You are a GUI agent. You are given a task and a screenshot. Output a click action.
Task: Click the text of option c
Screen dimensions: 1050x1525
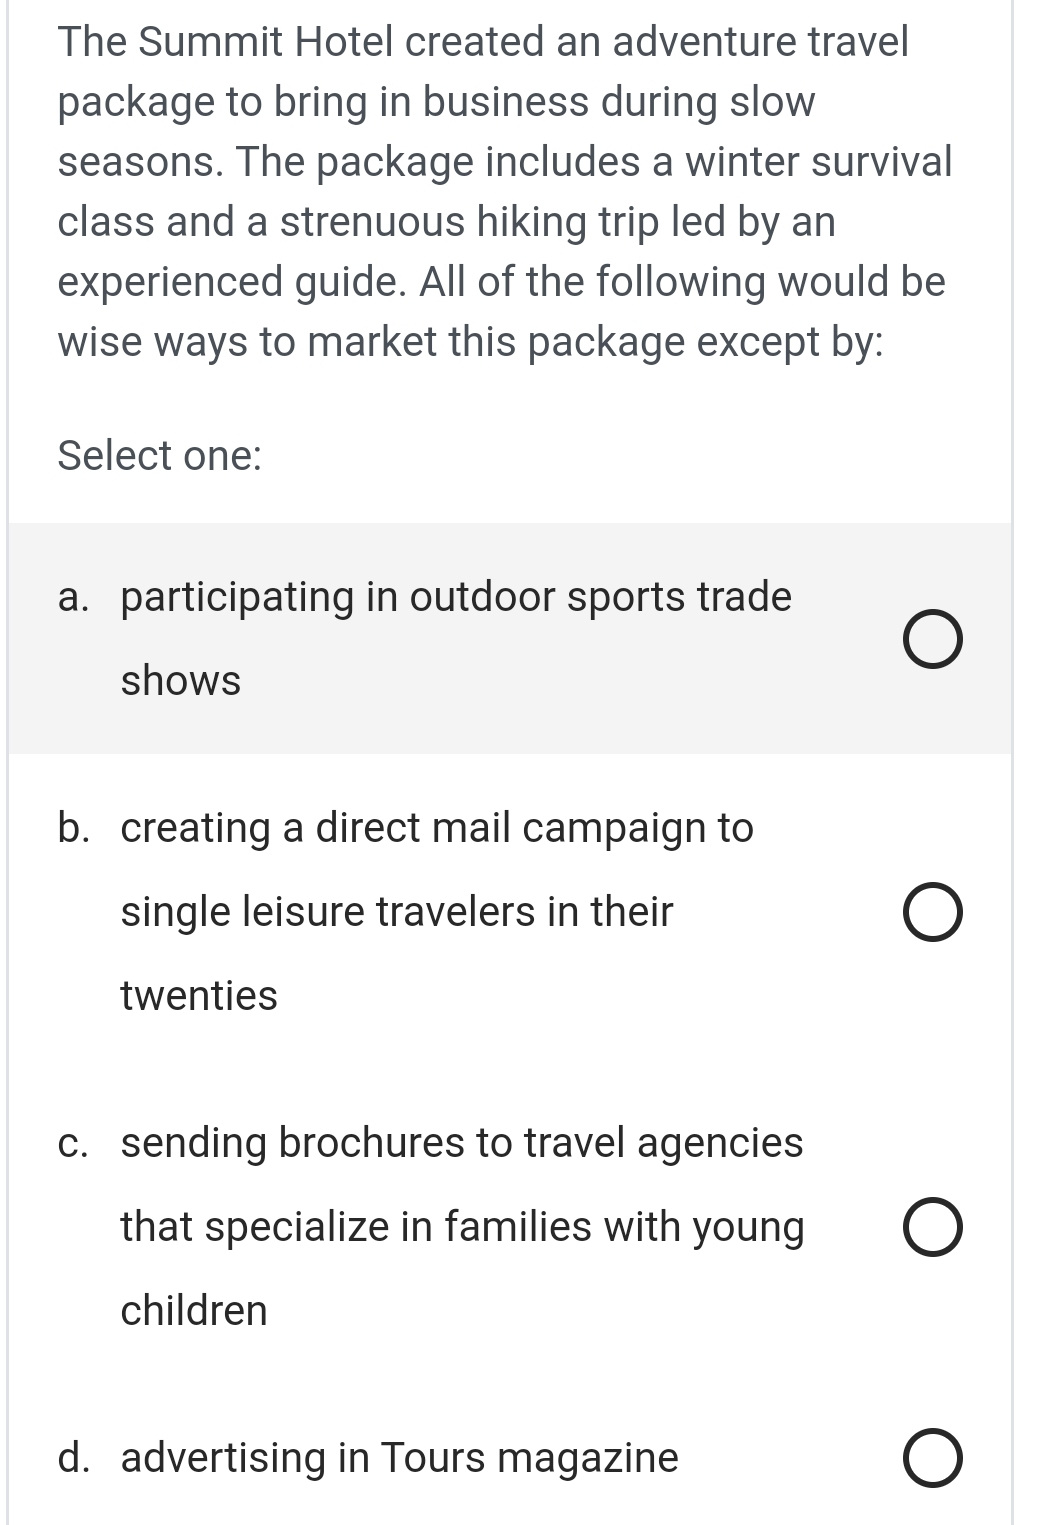pos(460,1144)
